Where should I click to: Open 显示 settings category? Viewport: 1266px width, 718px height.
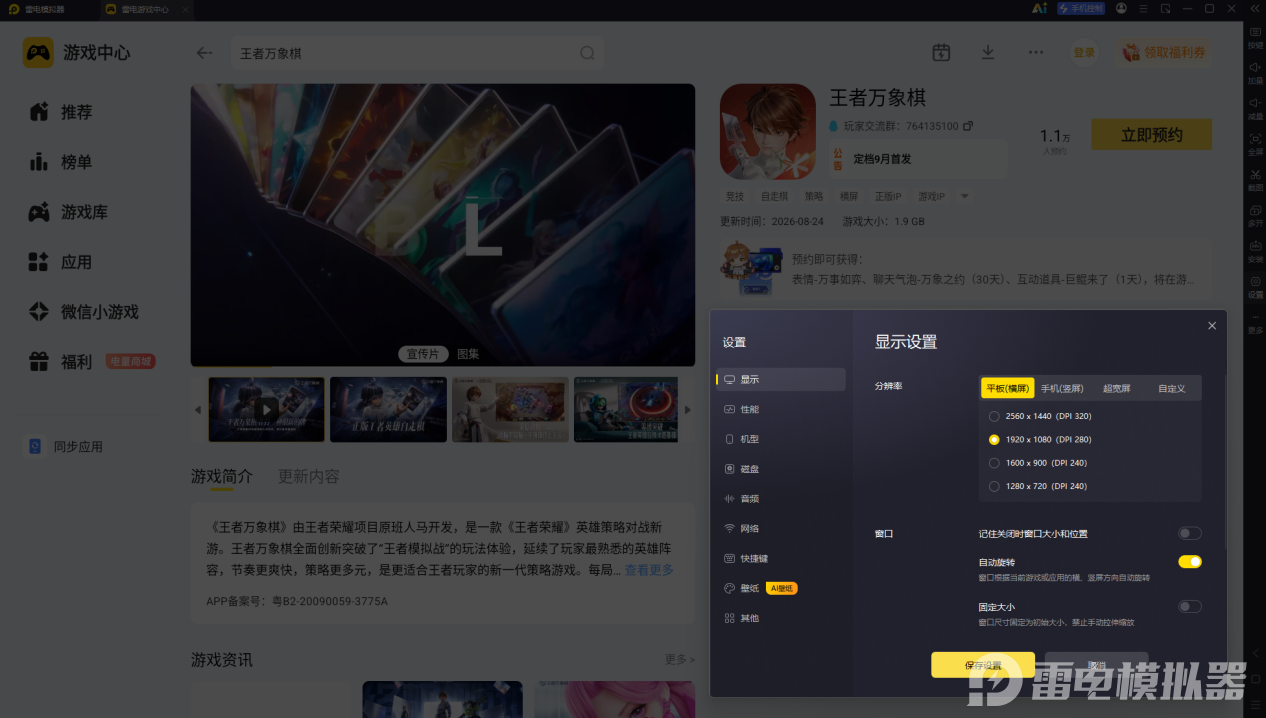coord(781,379)
